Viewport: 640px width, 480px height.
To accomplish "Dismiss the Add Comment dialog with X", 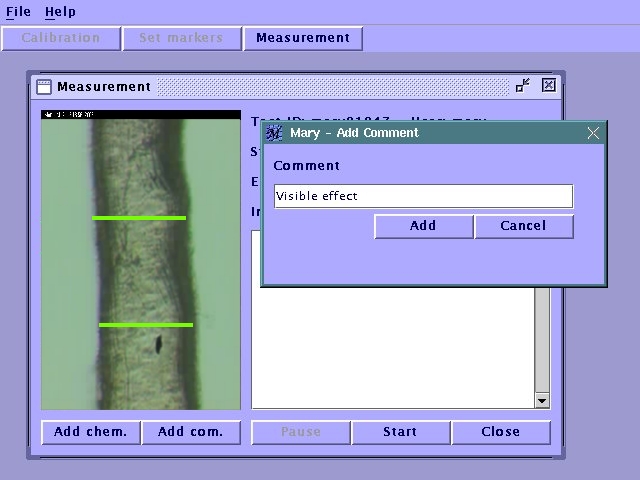I will click(593, 133).
